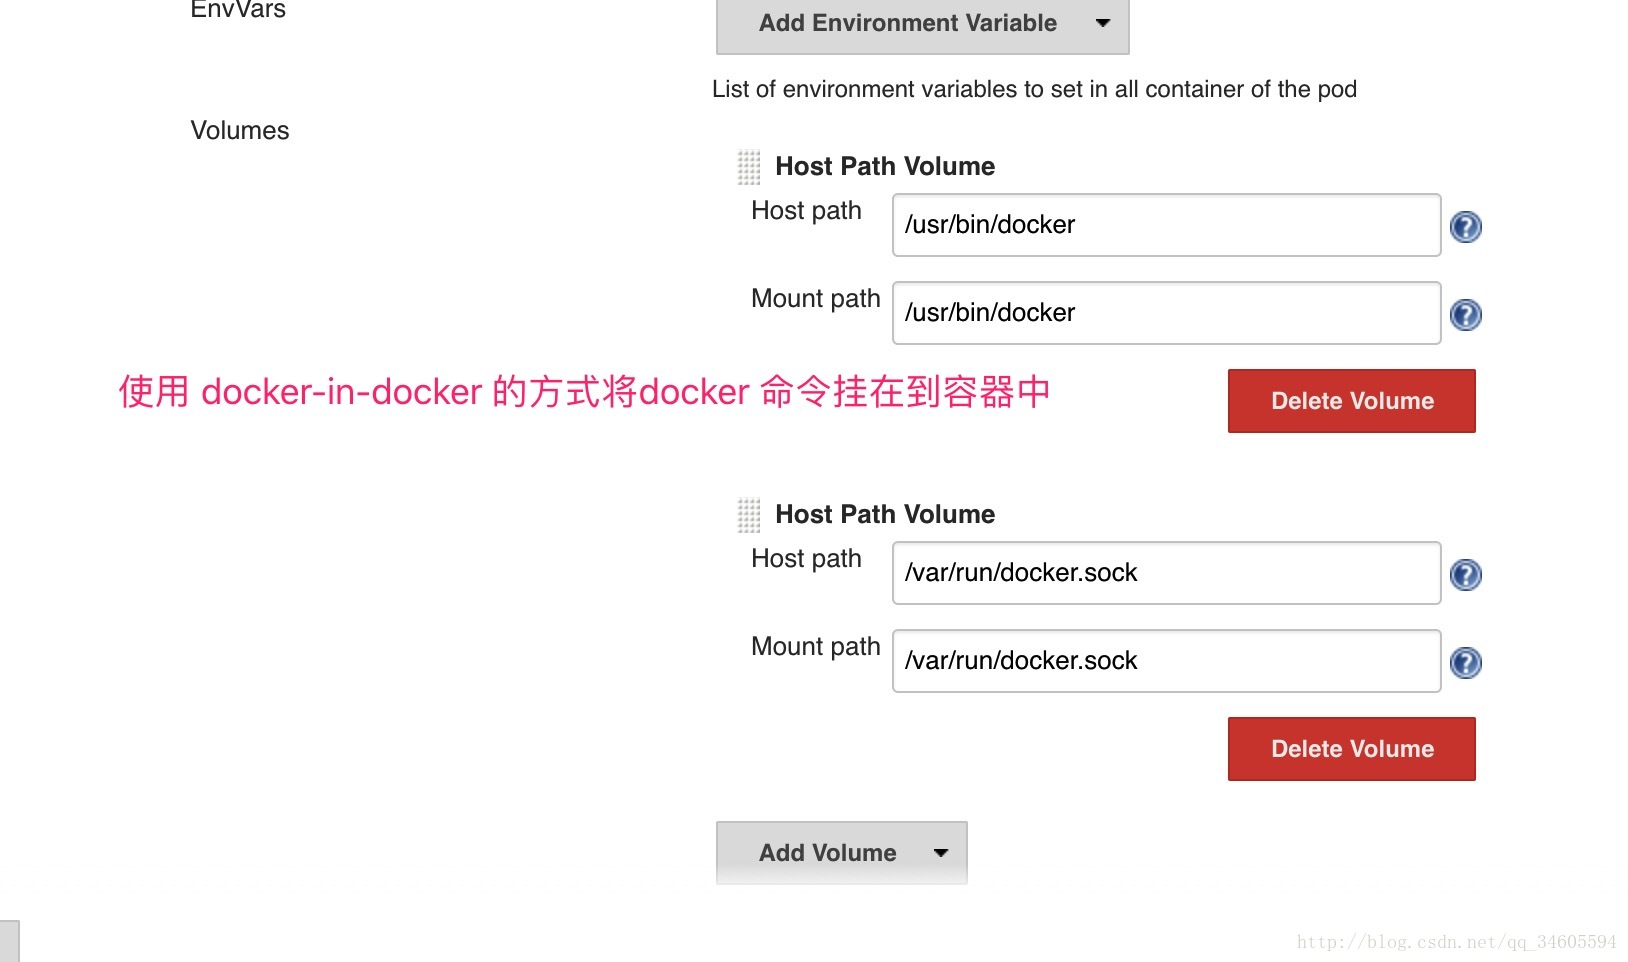Viewport: 1628px width, 962px height.
Task: Open help for /var/run/docker.sock Host path
Action: 1465,575
